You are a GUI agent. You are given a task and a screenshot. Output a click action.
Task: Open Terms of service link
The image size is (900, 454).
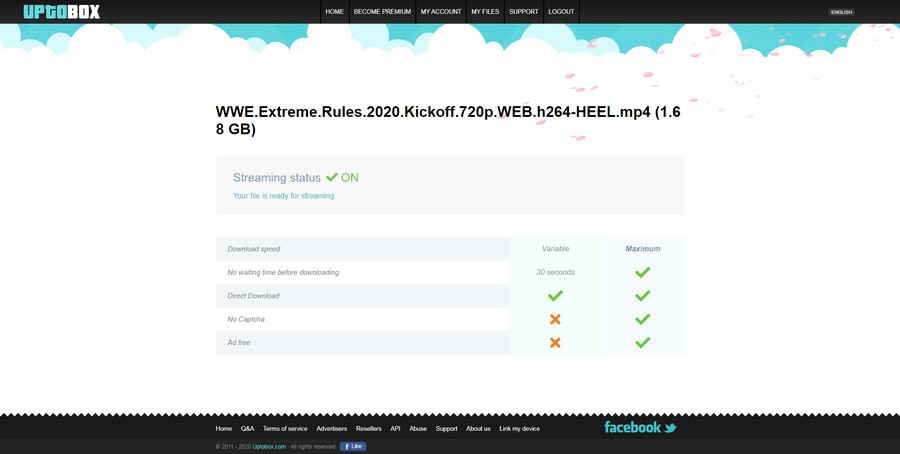[285, 429]
